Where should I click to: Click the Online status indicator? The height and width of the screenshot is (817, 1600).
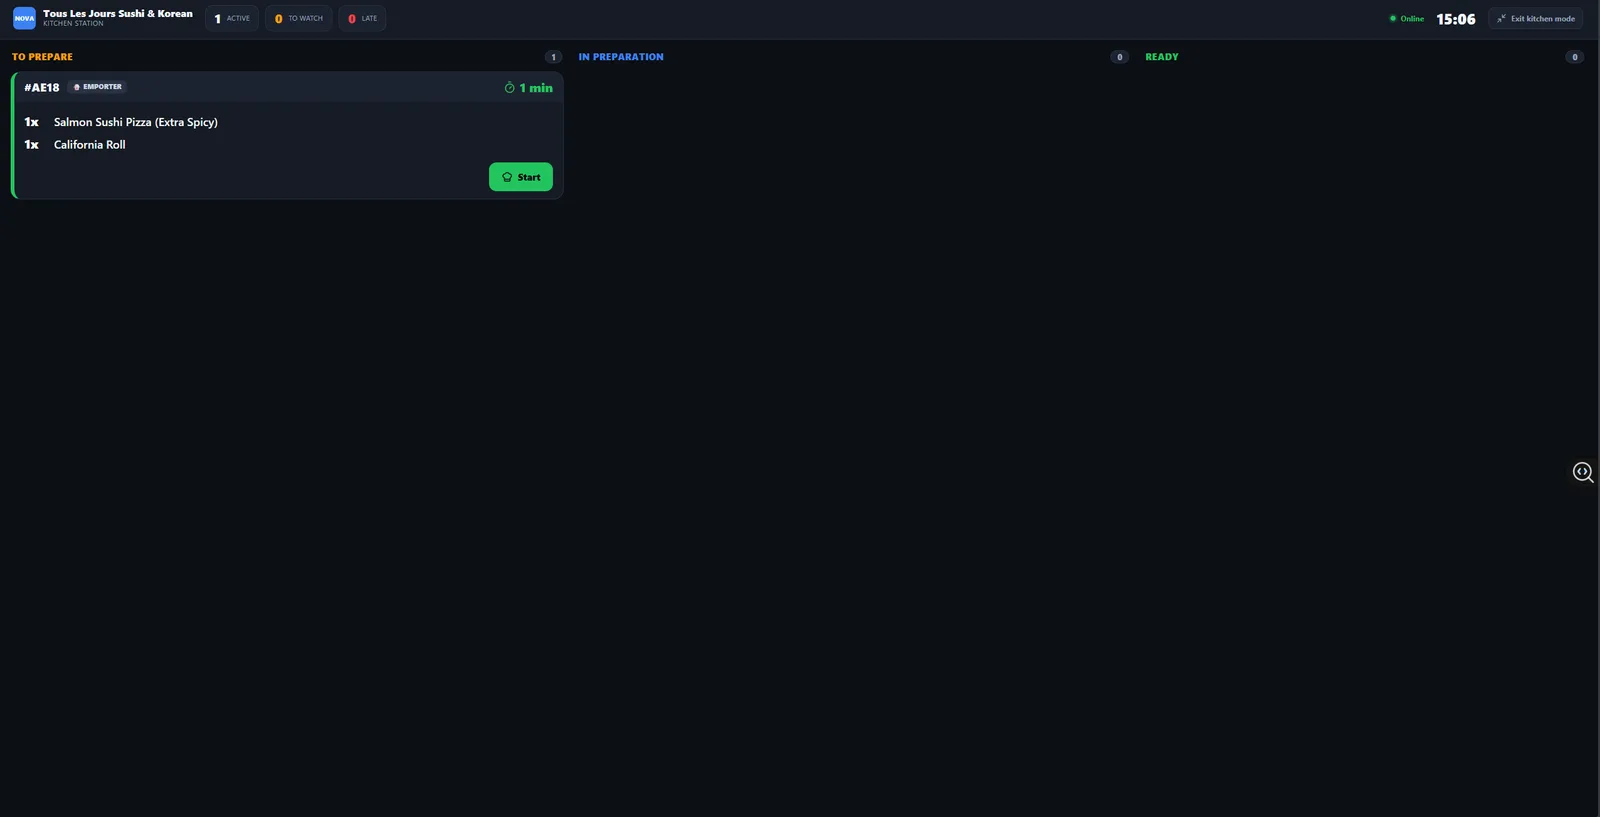(1407, 18)
